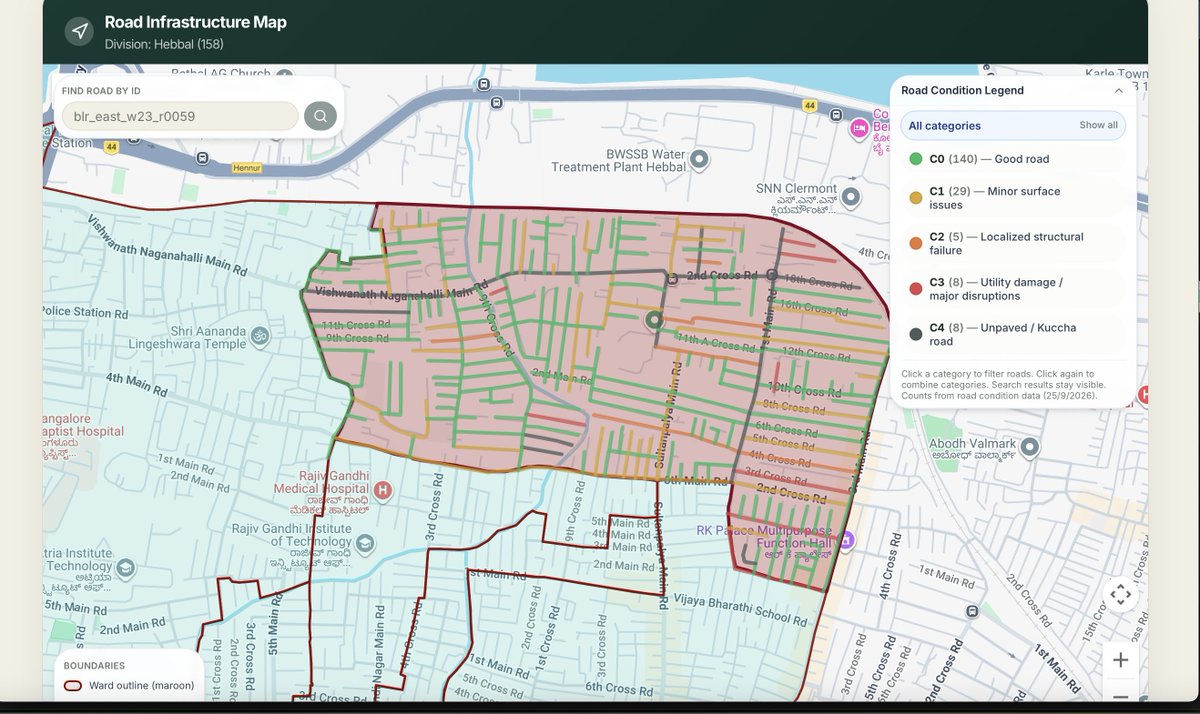Click the pink hotel marker icon
Screen dimensions: 1200x714
click(858, 129)
